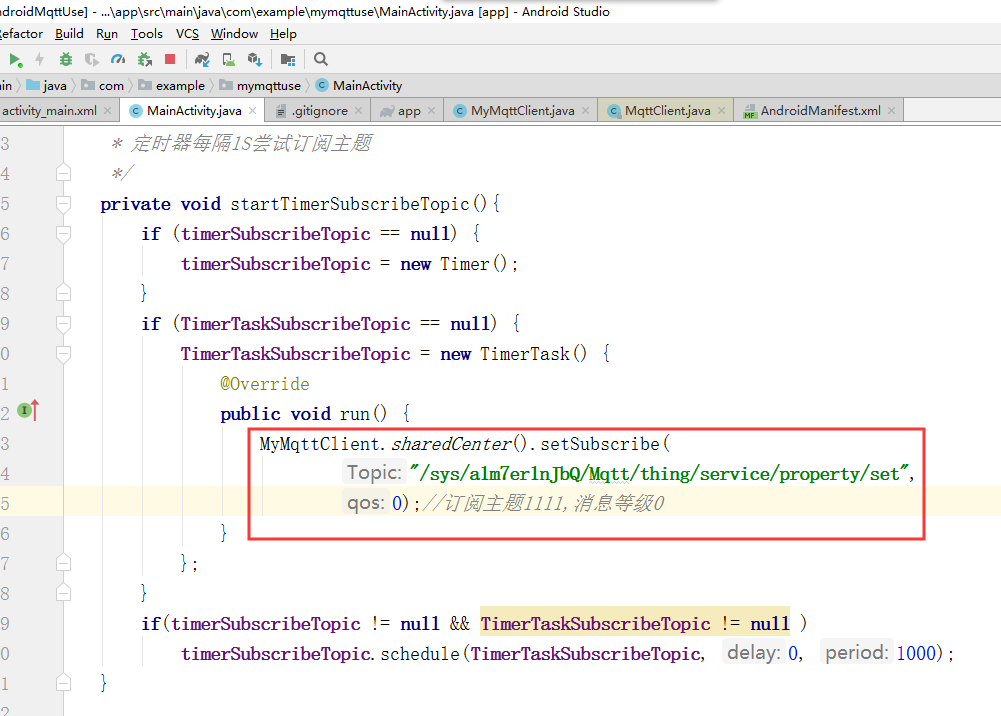Image resolution: width=1001 pixels, height=716 pixels.
Task: Click the implements-method gutter icon by run()
Action: (28, 410)
